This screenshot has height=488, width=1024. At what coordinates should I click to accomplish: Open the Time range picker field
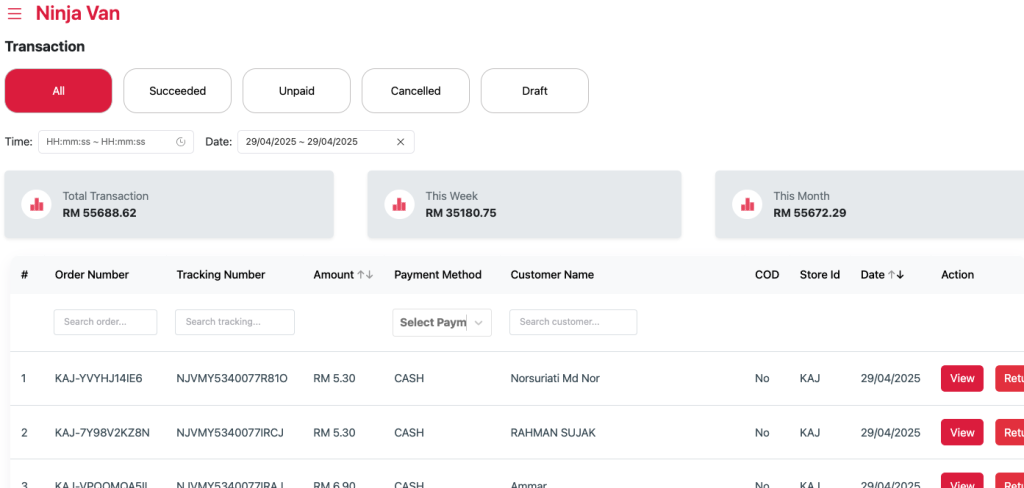point(116,142)
